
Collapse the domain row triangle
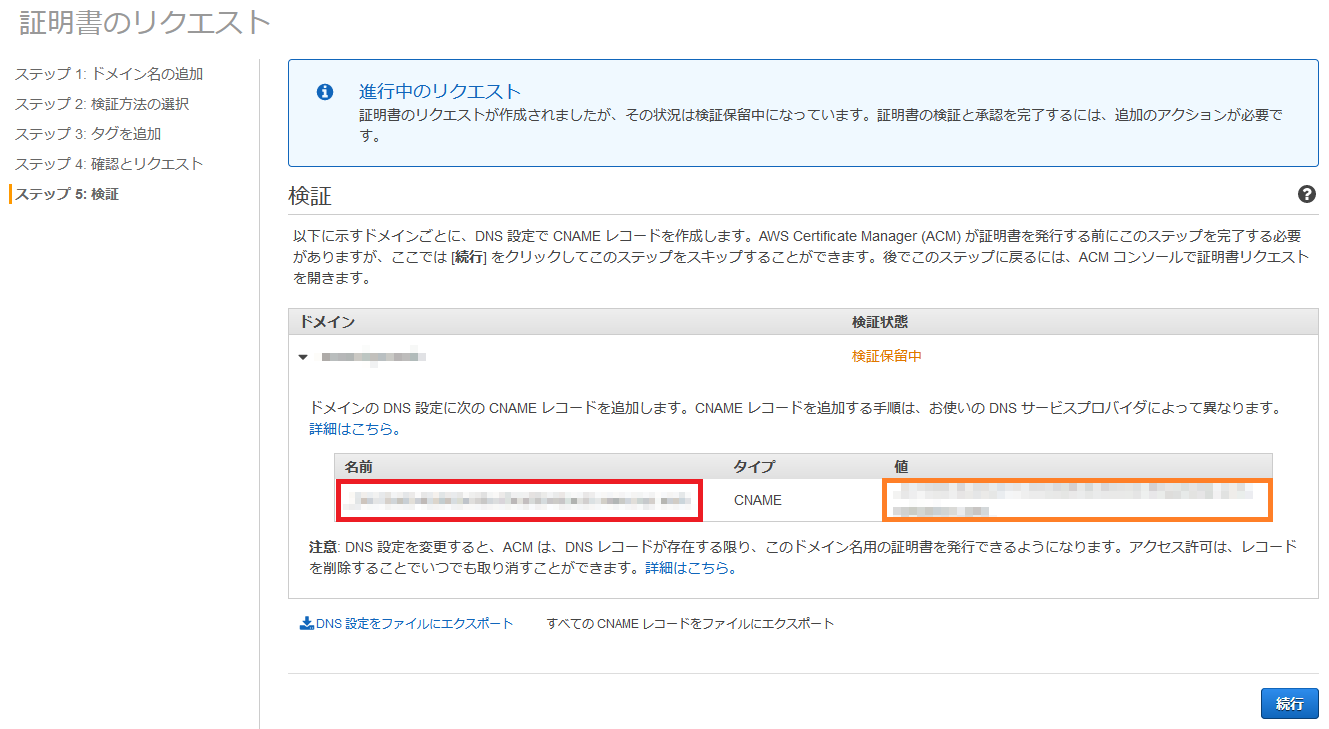click(303, 356)
